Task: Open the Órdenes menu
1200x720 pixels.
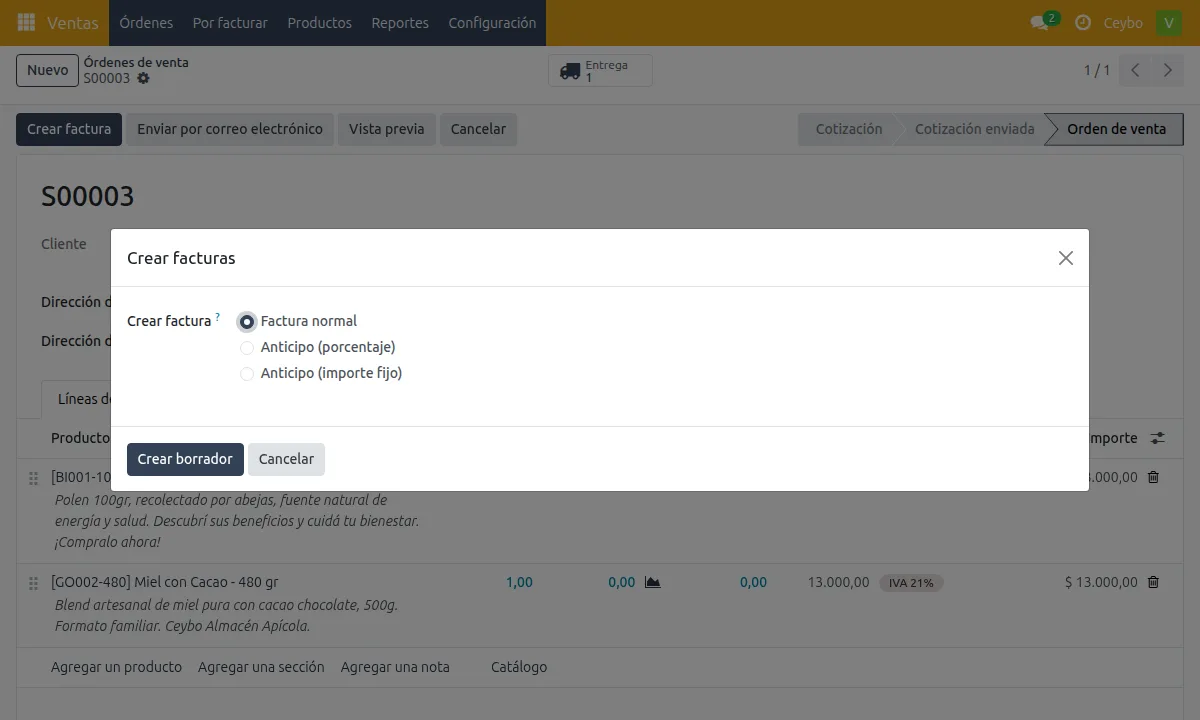Action: (x=146, y=22)
